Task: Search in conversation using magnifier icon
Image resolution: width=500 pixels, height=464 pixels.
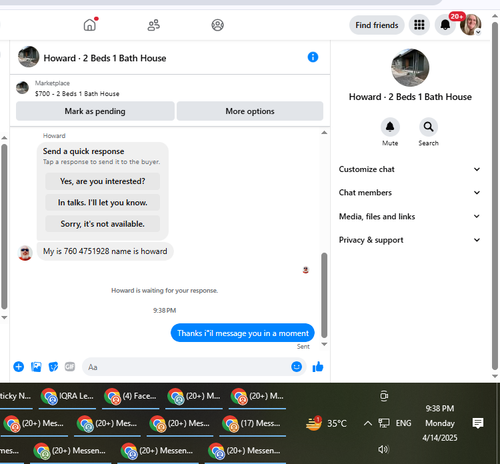Action: click(428, 127)
